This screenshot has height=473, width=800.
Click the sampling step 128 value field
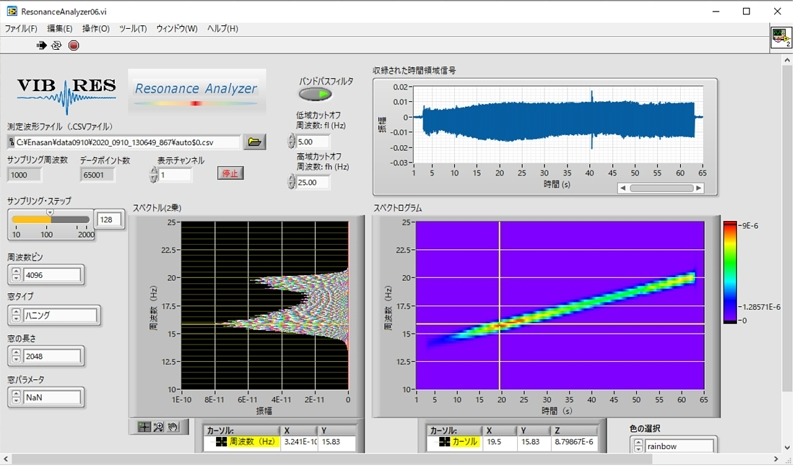(x=110, y=219)
